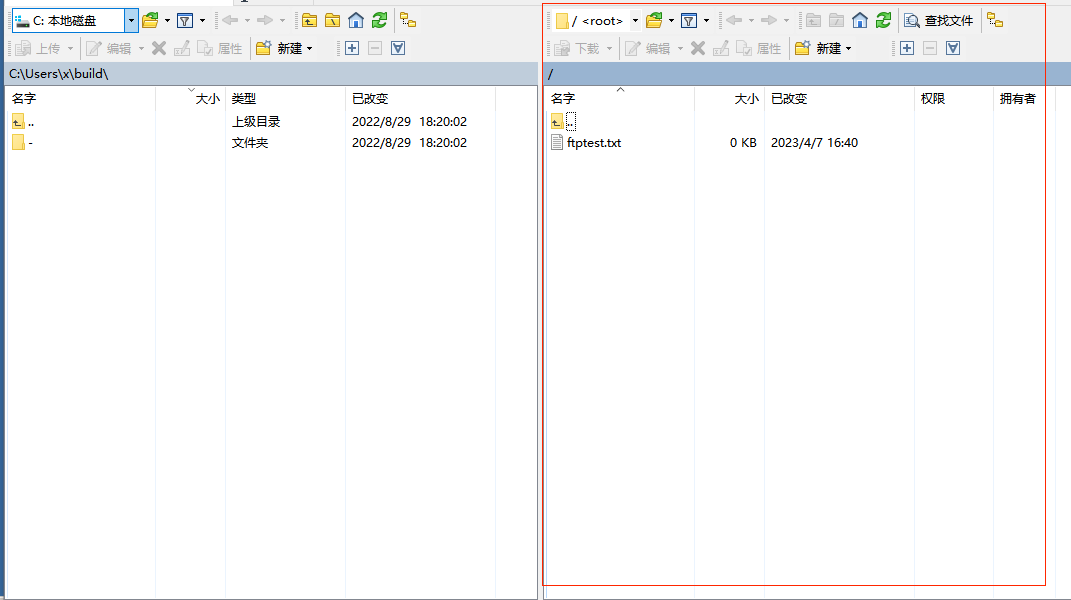
Task: Sort remote files by 权限 column
Action: pos(932,98)
